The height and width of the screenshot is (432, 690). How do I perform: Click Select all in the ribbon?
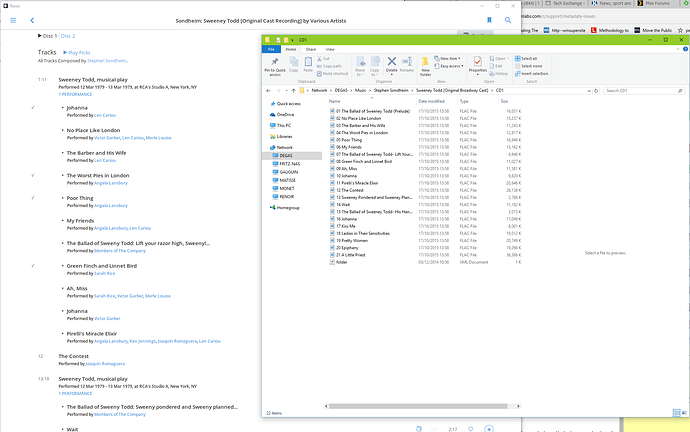click(526, 59)
